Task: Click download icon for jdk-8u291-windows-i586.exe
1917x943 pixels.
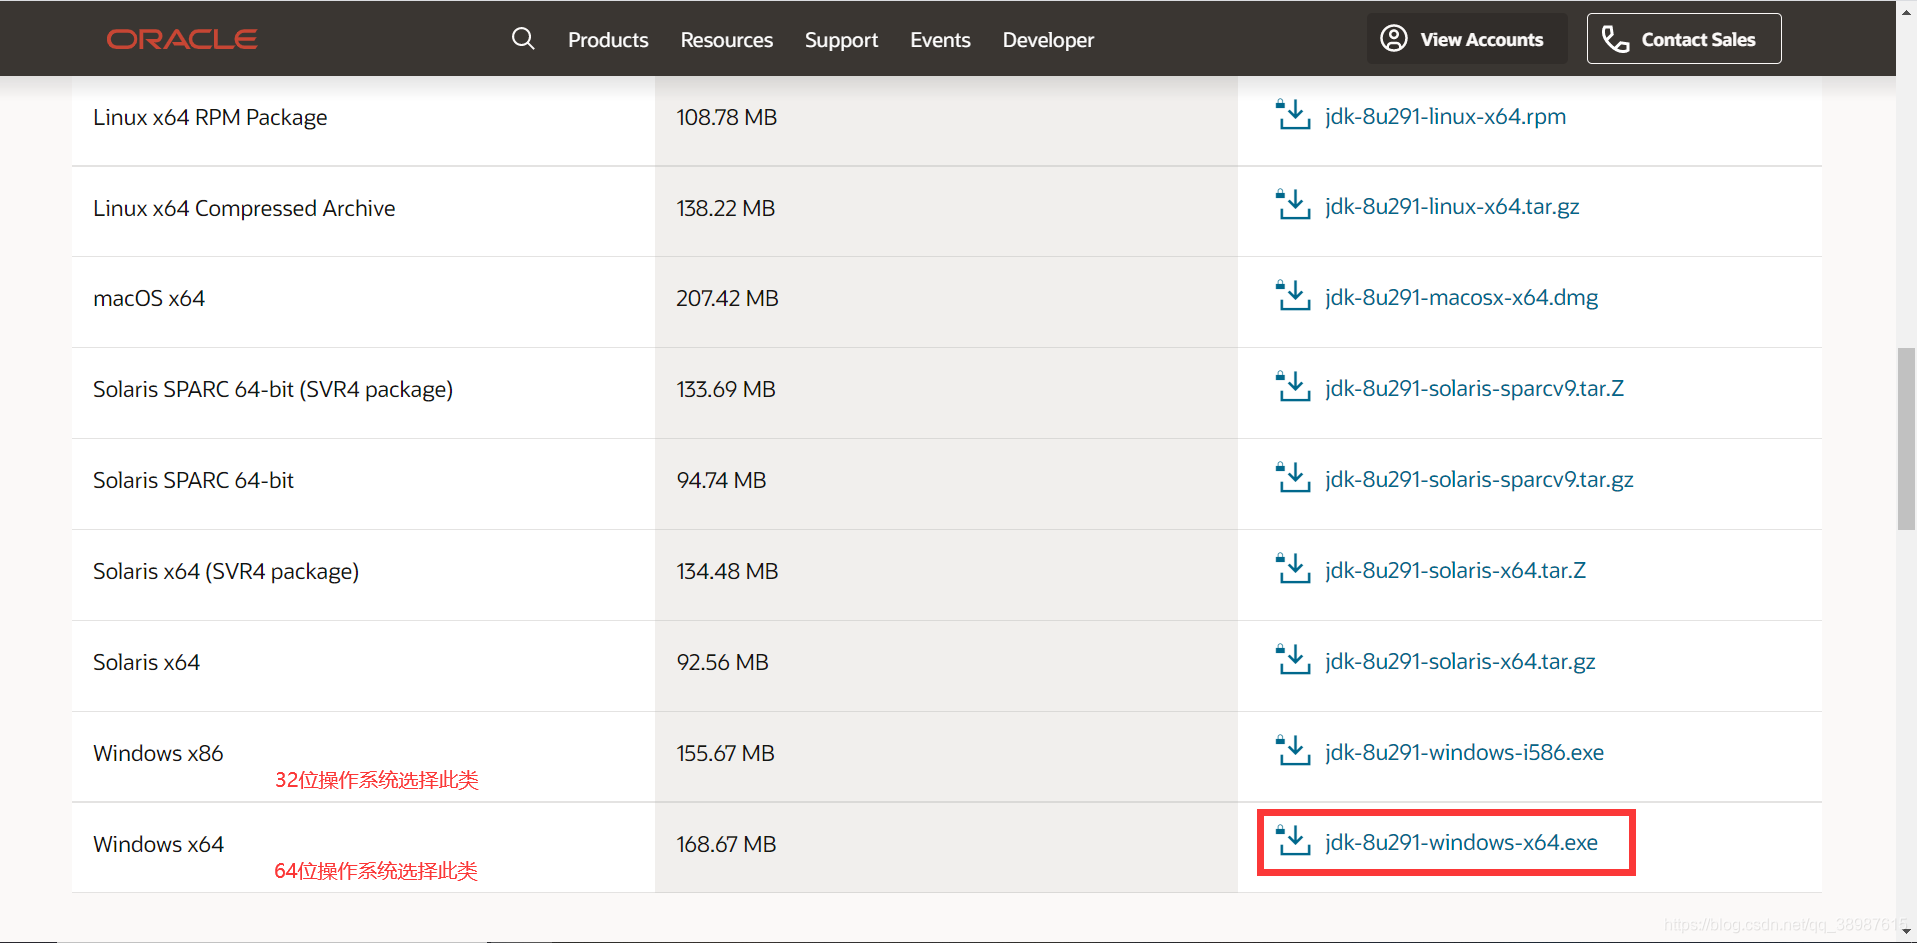Action: coord(1293,751)
